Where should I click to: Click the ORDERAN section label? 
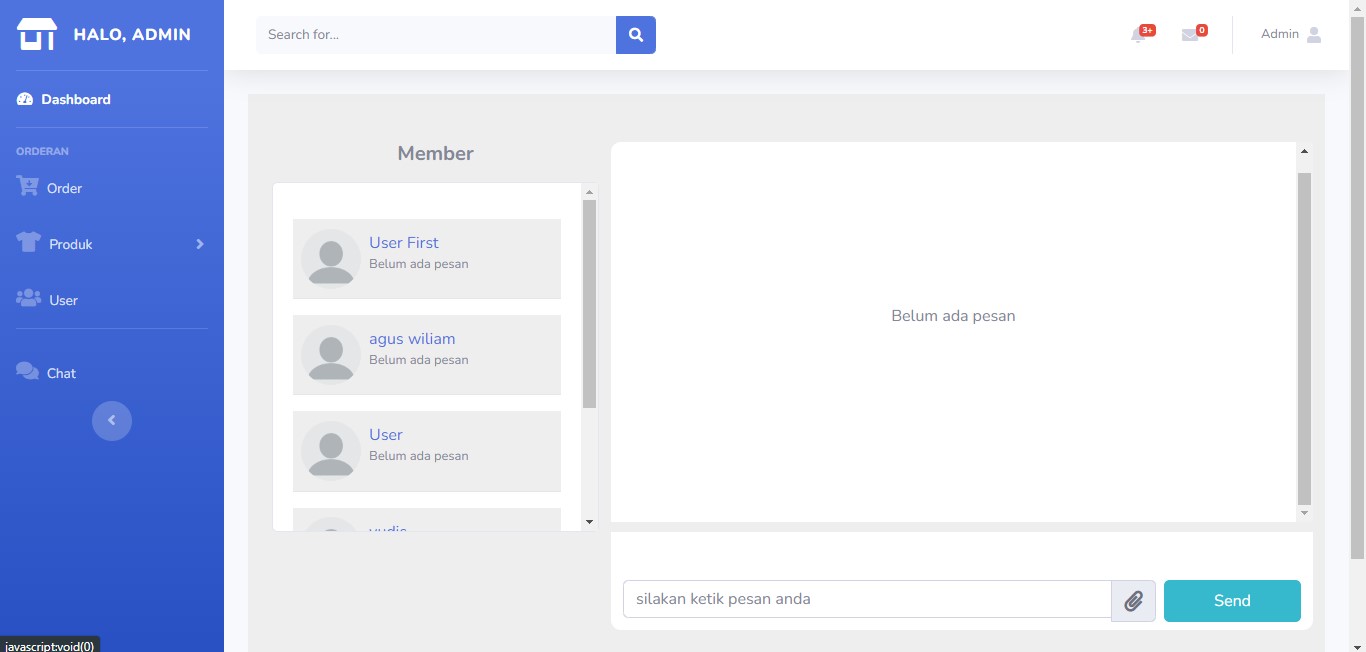click(x=42, y=152)
